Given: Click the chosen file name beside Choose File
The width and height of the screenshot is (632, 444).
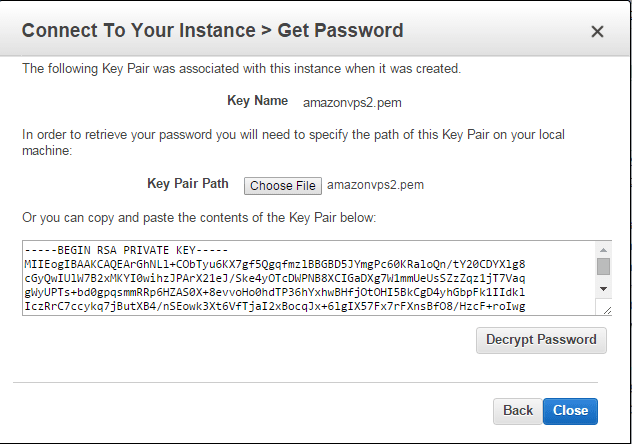Looking at the screenshot, I should click(x=375, y=185).
